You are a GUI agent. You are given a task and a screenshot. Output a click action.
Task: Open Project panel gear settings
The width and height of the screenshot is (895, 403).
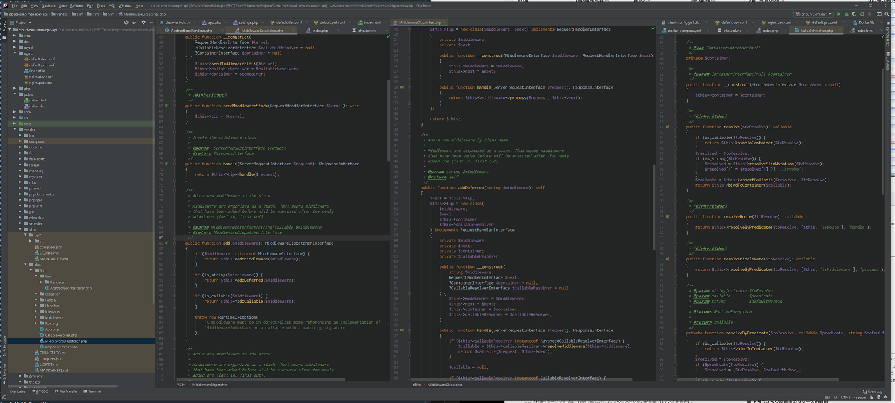pyautogui.click(x=143, y=22)
